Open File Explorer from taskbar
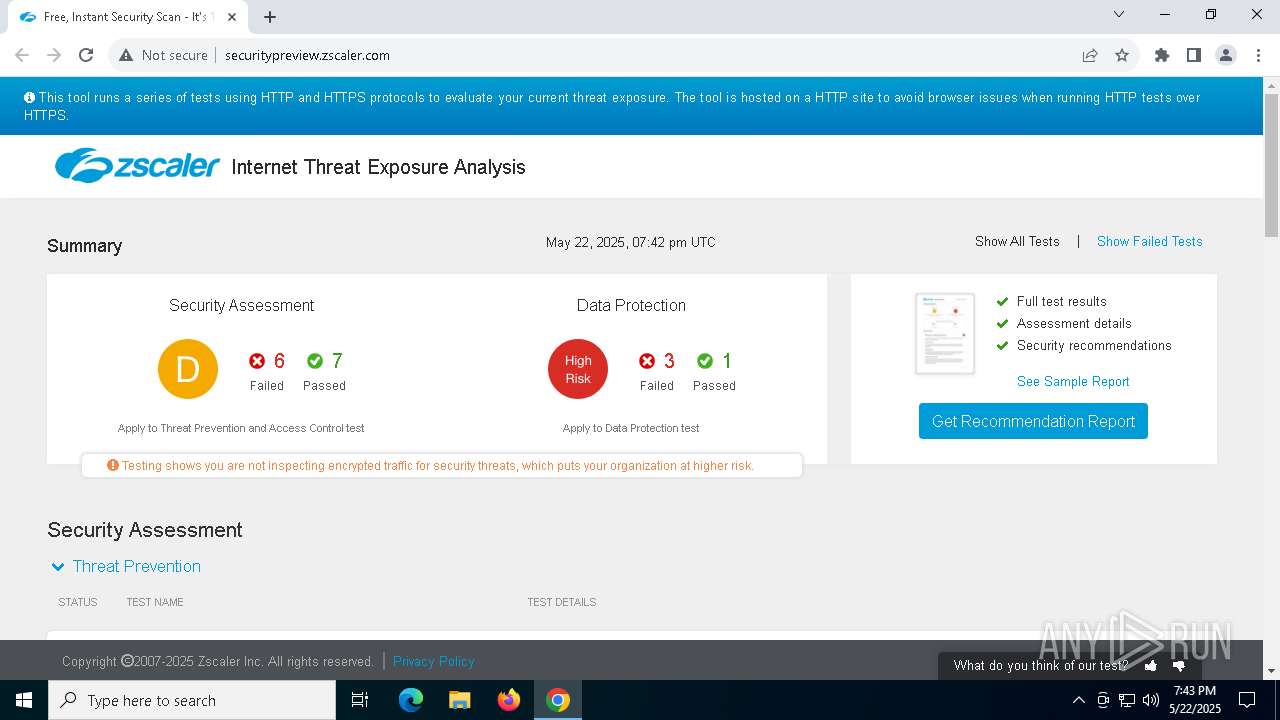Image resolution: width=1280 pixels, height=720 pixels. pos(460,700)
